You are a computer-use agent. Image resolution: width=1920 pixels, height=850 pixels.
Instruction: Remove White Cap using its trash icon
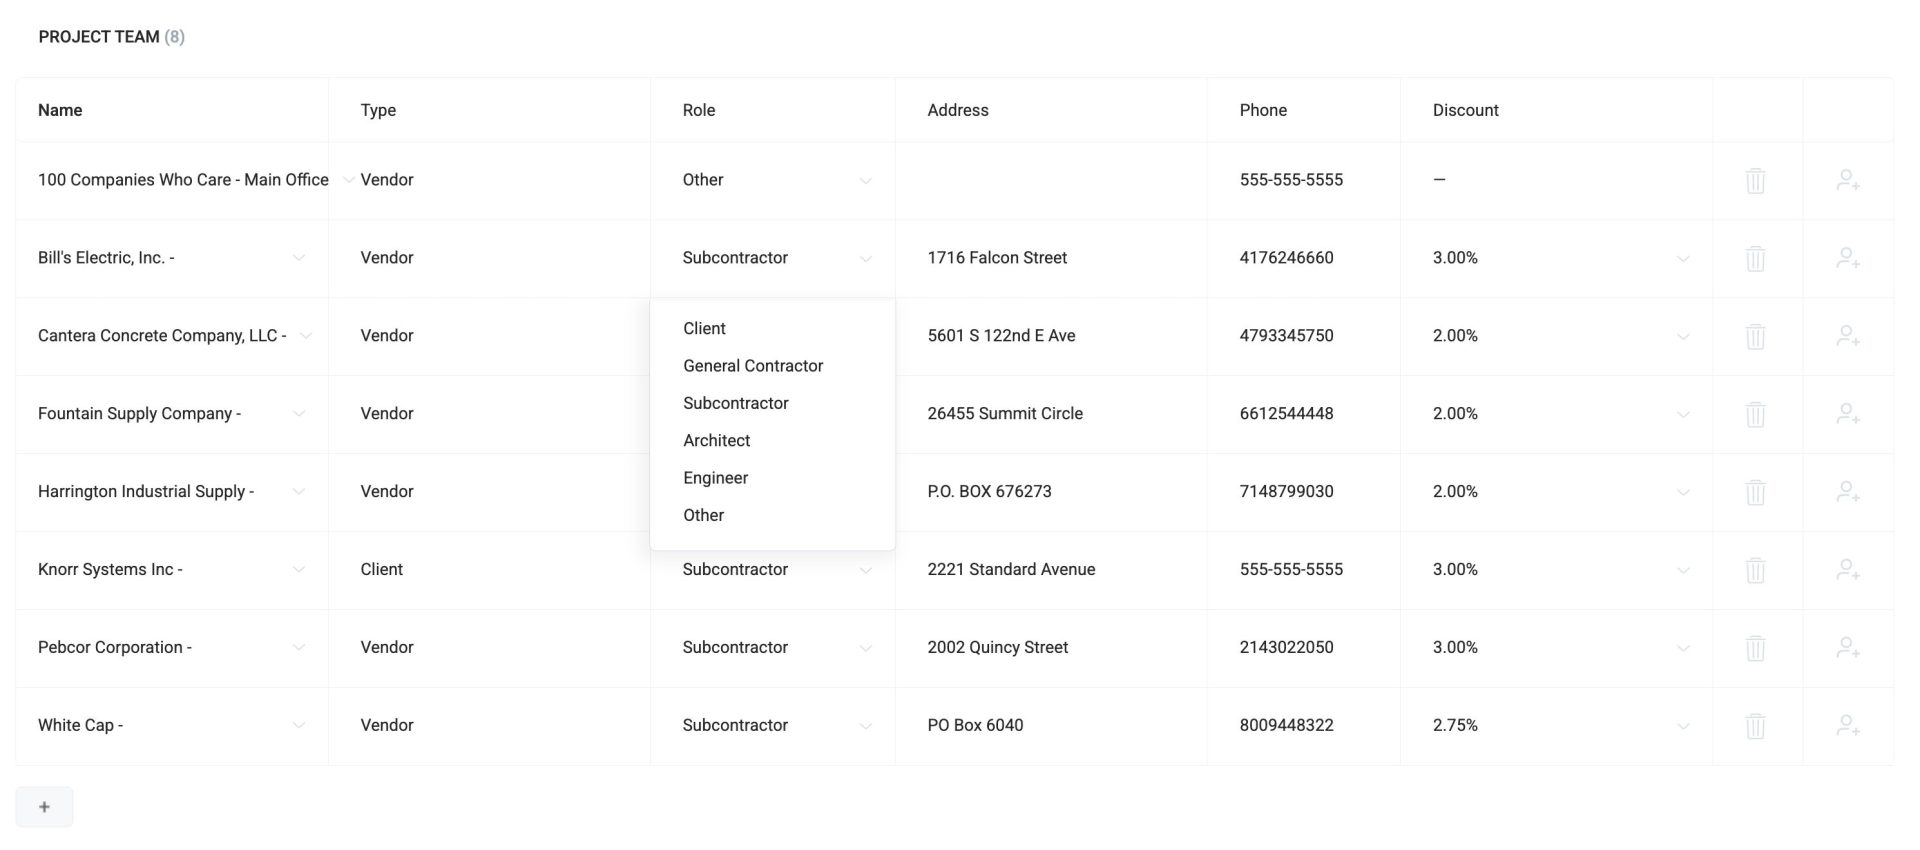point(1755,727)
